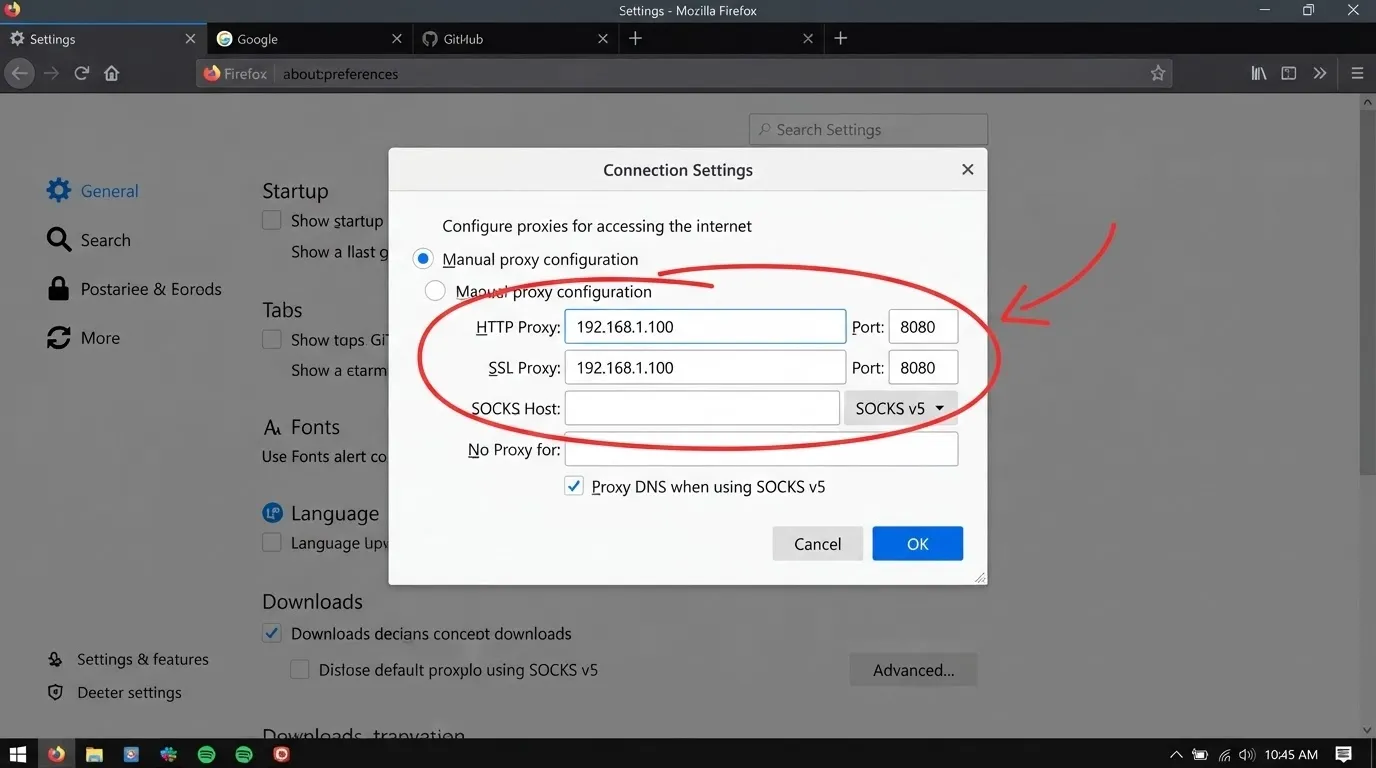1376x768 pixels.
Task: Select More in the settings sidebar
Action: point(83,338)
